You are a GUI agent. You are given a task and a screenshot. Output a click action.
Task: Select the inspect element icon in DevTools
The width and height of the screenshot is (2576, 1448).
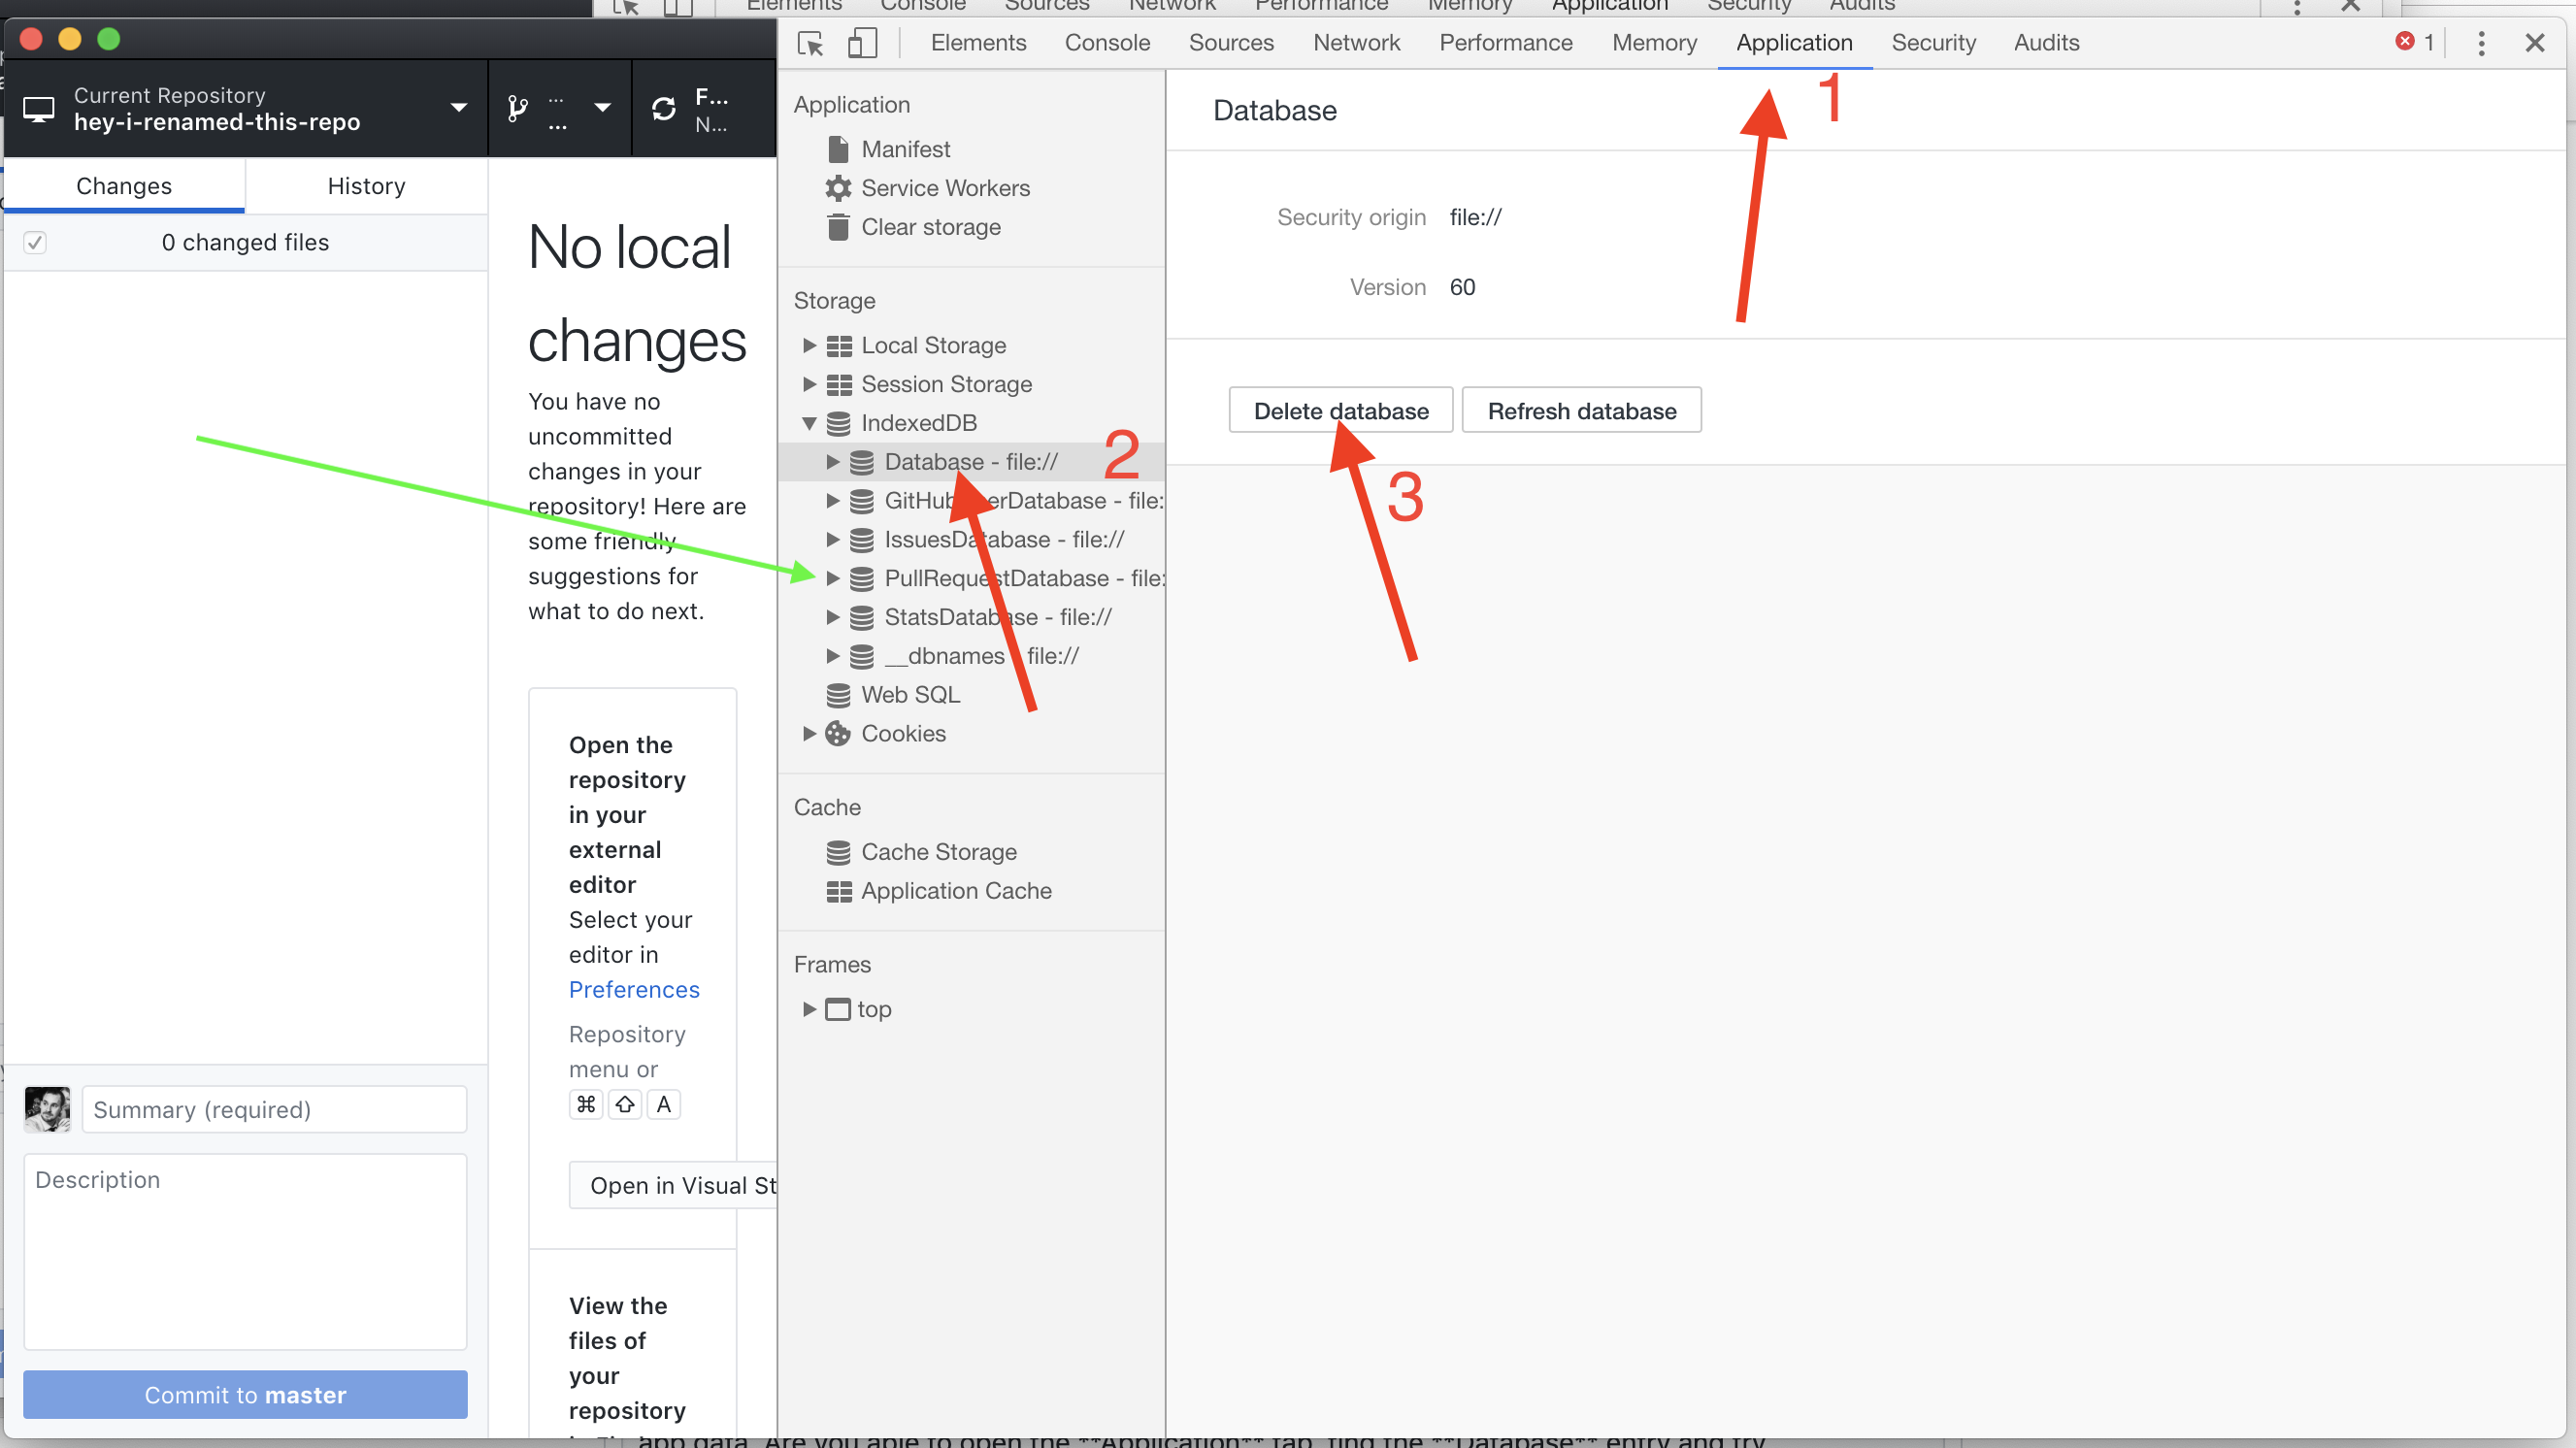point(809,43)
